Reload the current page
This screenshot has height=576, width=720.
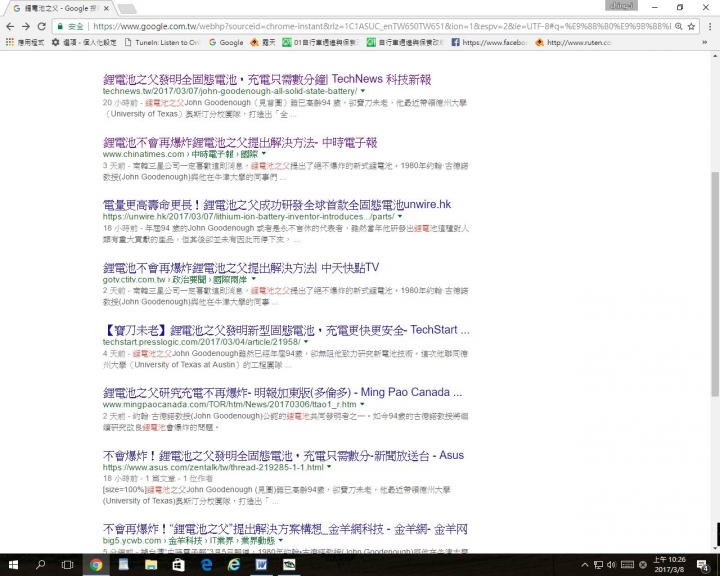(41, 27)
